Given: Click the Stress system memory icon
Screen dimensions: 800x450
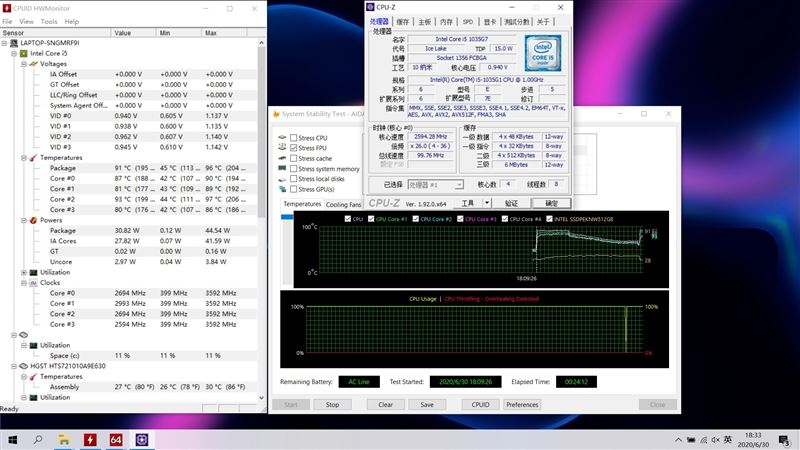Looking at the screenshot, I should (282, 168).
